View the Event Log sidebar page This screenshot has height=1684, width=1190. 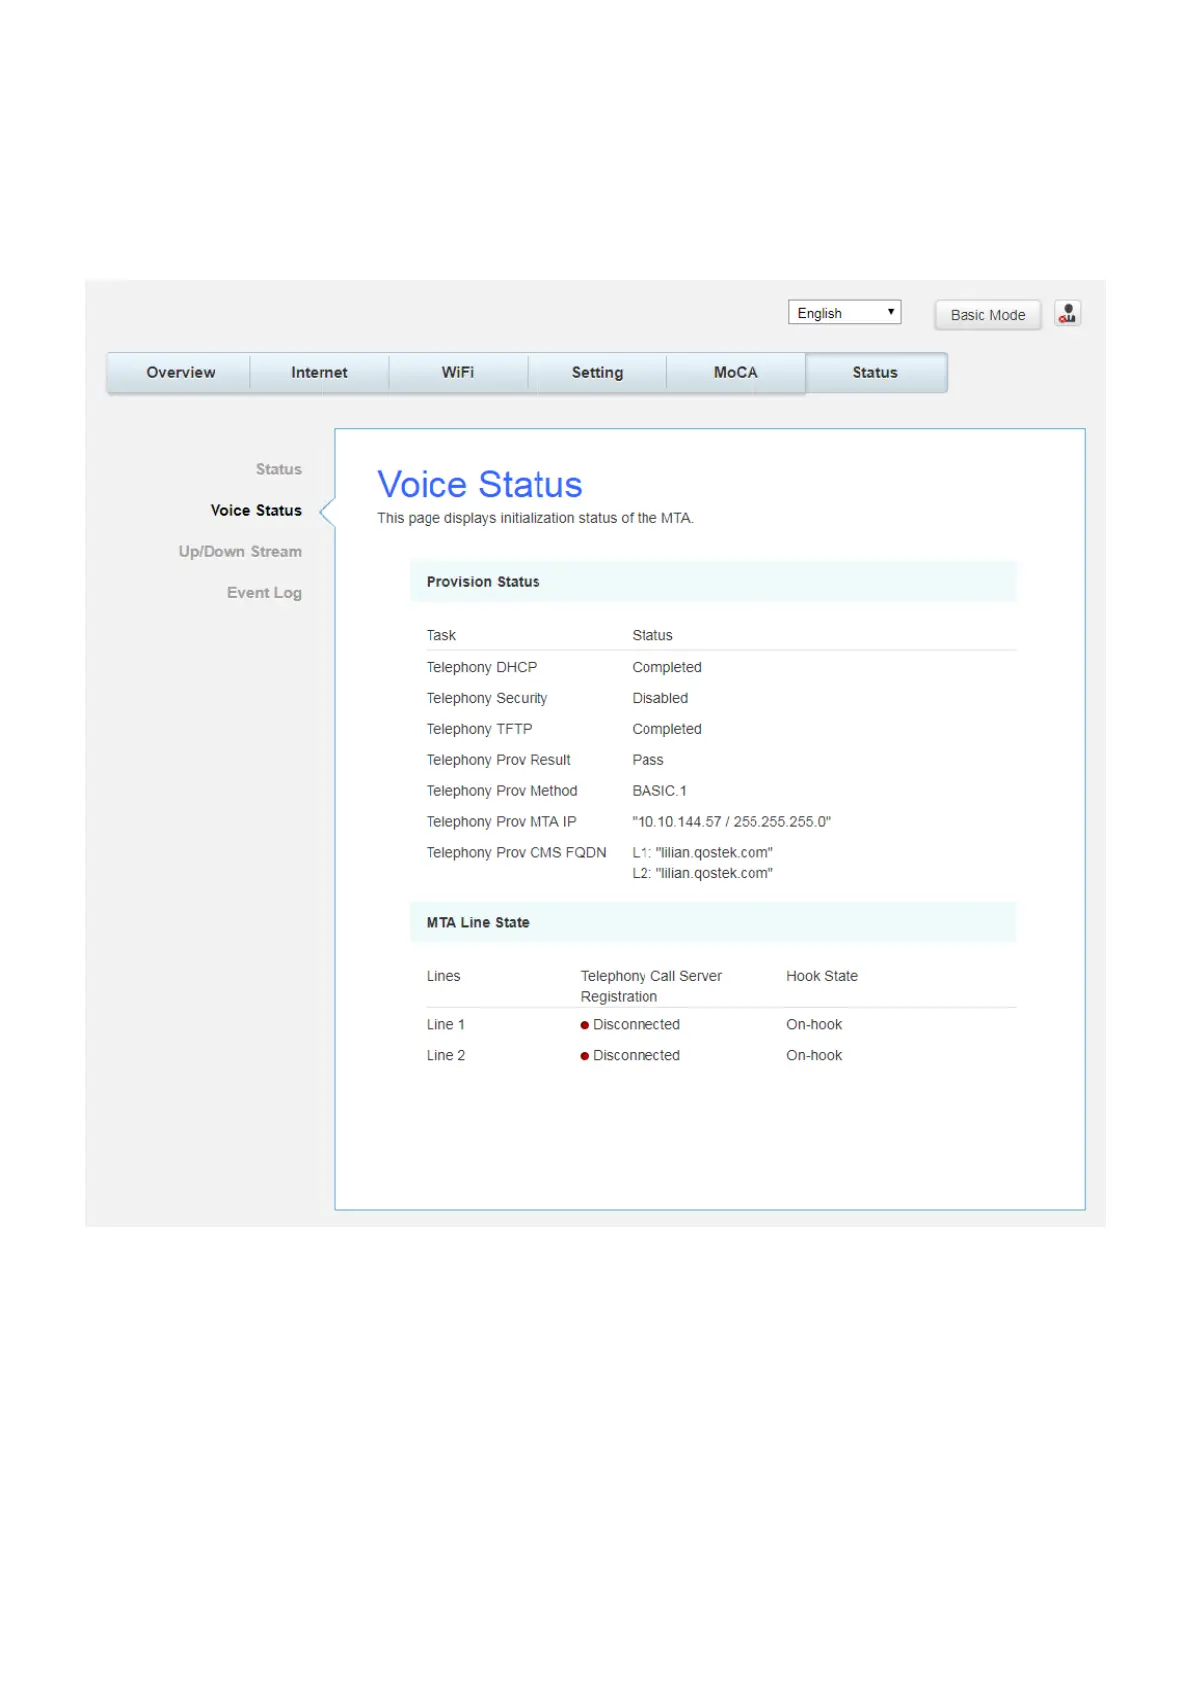[264, 593]
